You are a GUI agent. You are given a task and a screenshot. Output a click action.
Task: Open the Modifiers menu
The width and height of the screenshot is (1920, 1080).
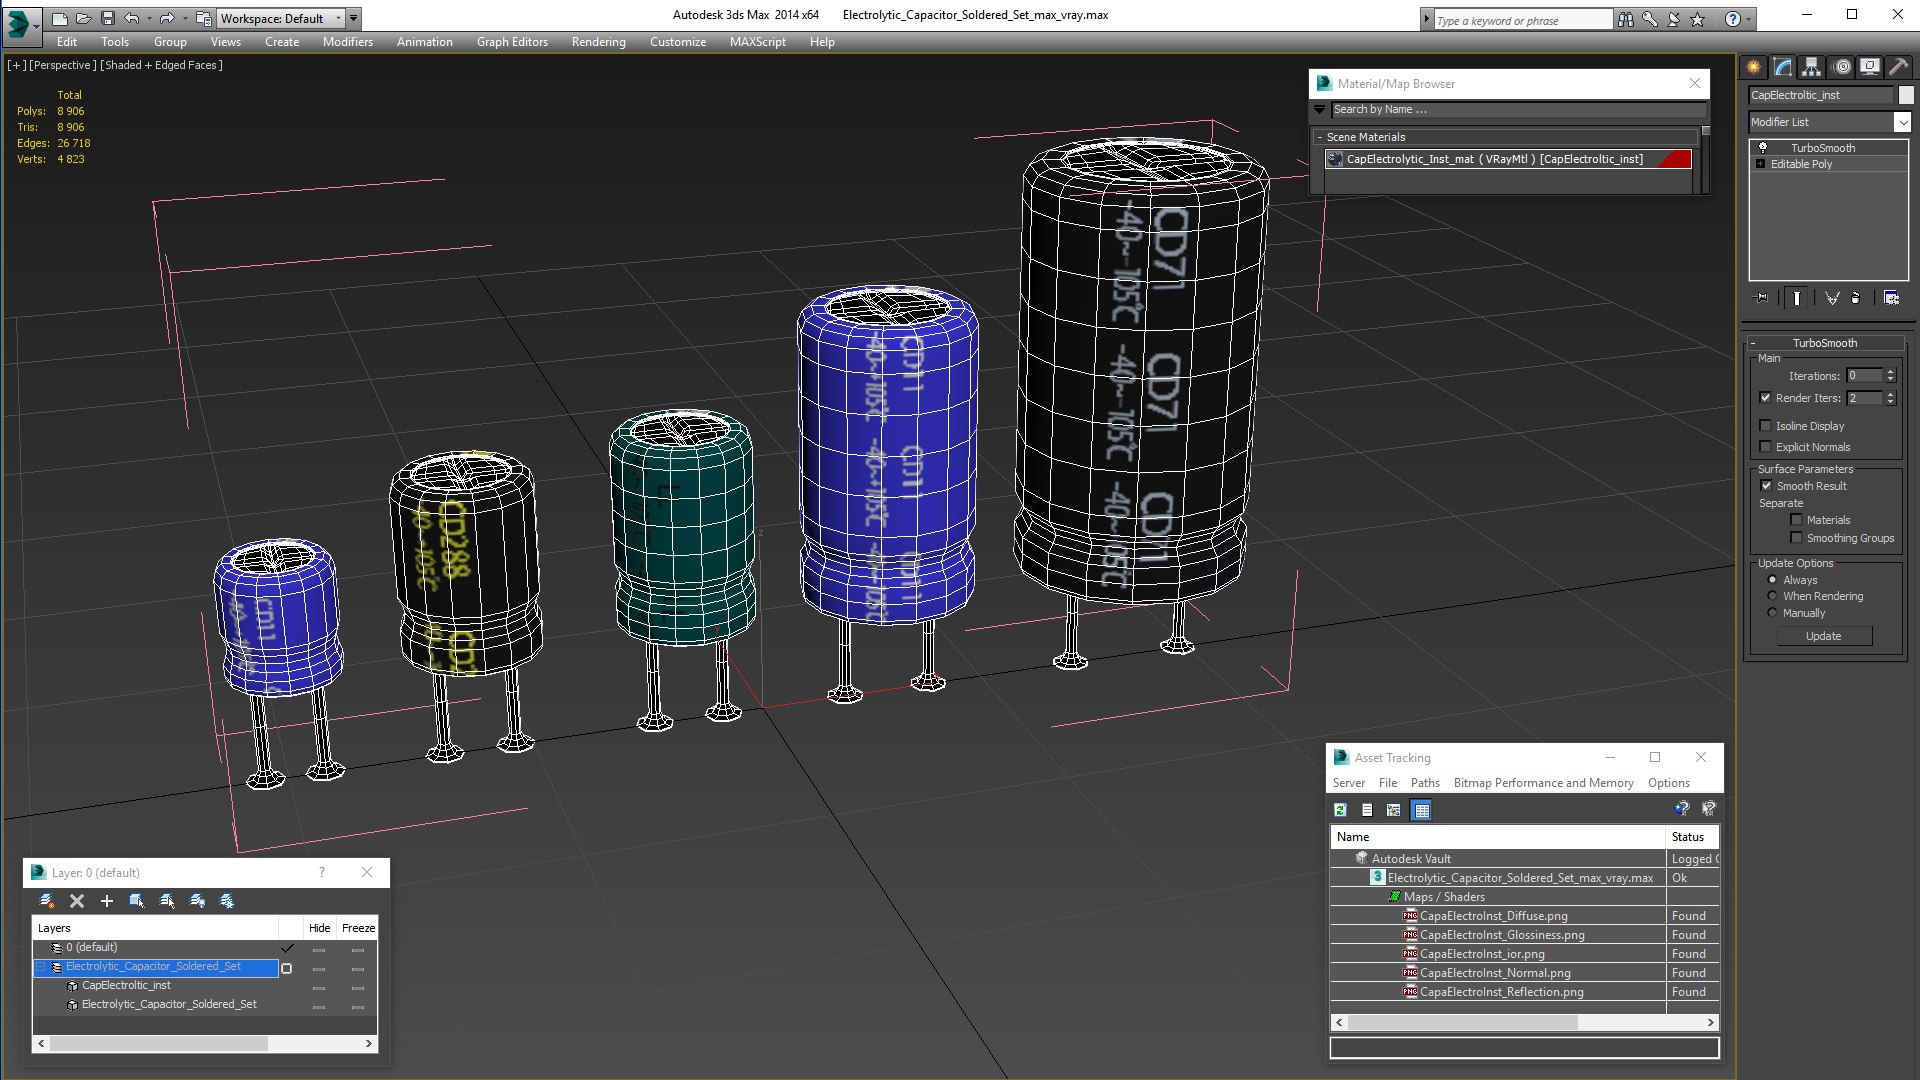[348, 42]
